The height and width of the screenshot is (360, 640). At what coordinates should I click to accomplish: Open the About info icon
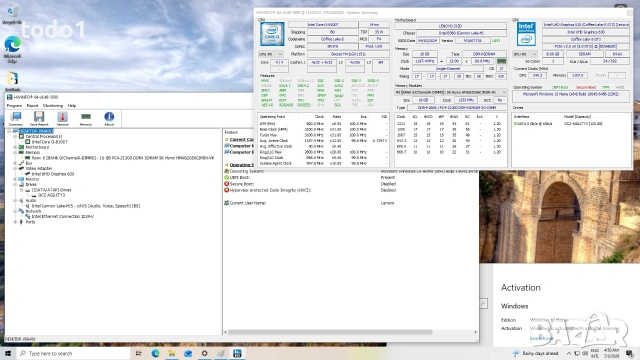click(x=109, y=119)
